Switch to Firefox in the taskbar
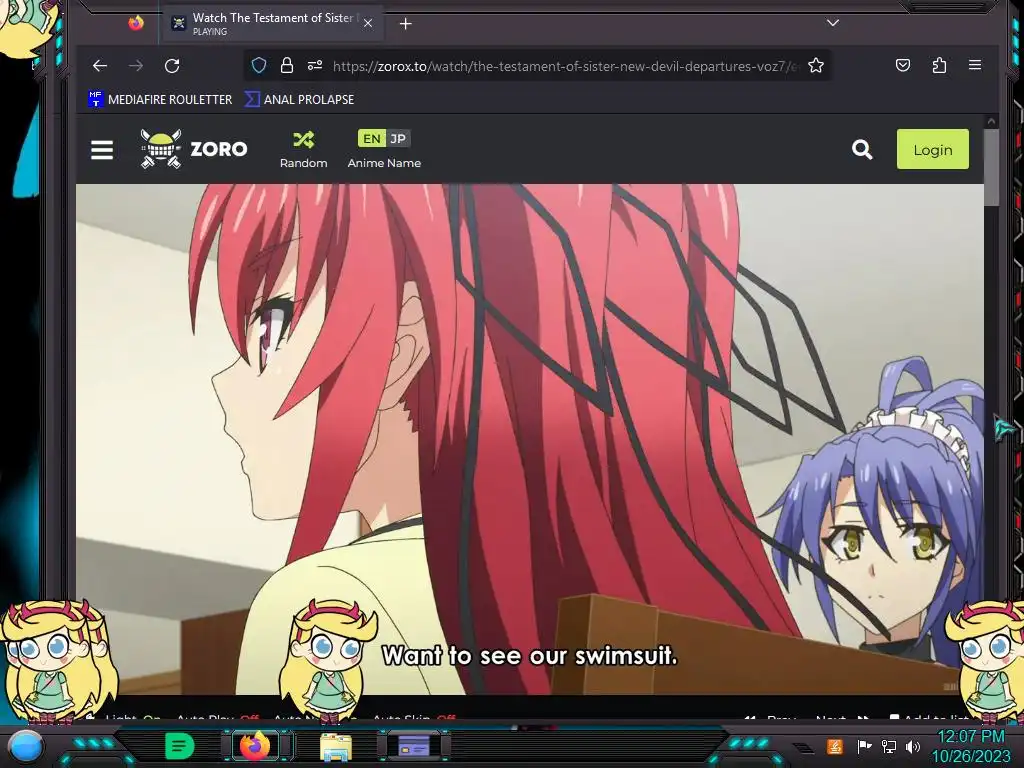Viewport: 1024px width, 768px height. pyautogui.click(x=255, y=746)
